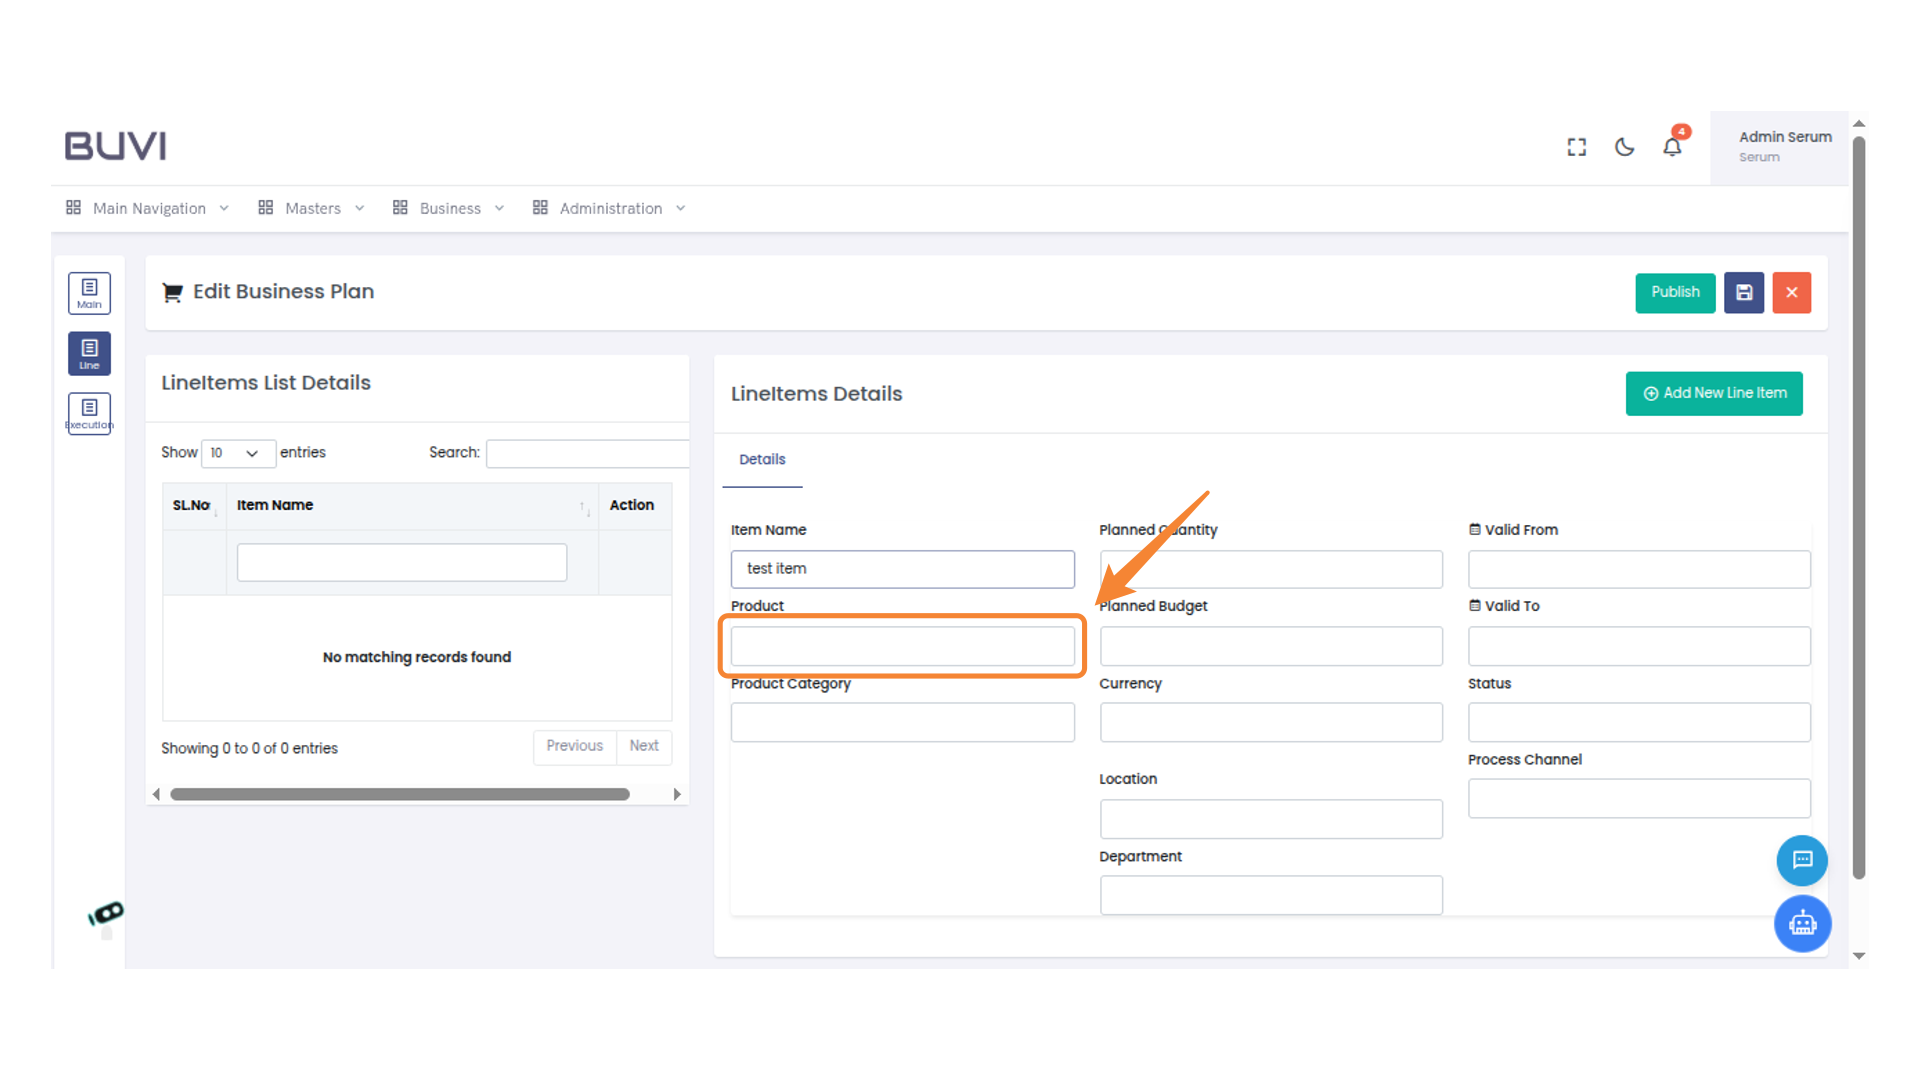Open the robot assistant icon
1920x1080 pixels.
(1802, 923)
